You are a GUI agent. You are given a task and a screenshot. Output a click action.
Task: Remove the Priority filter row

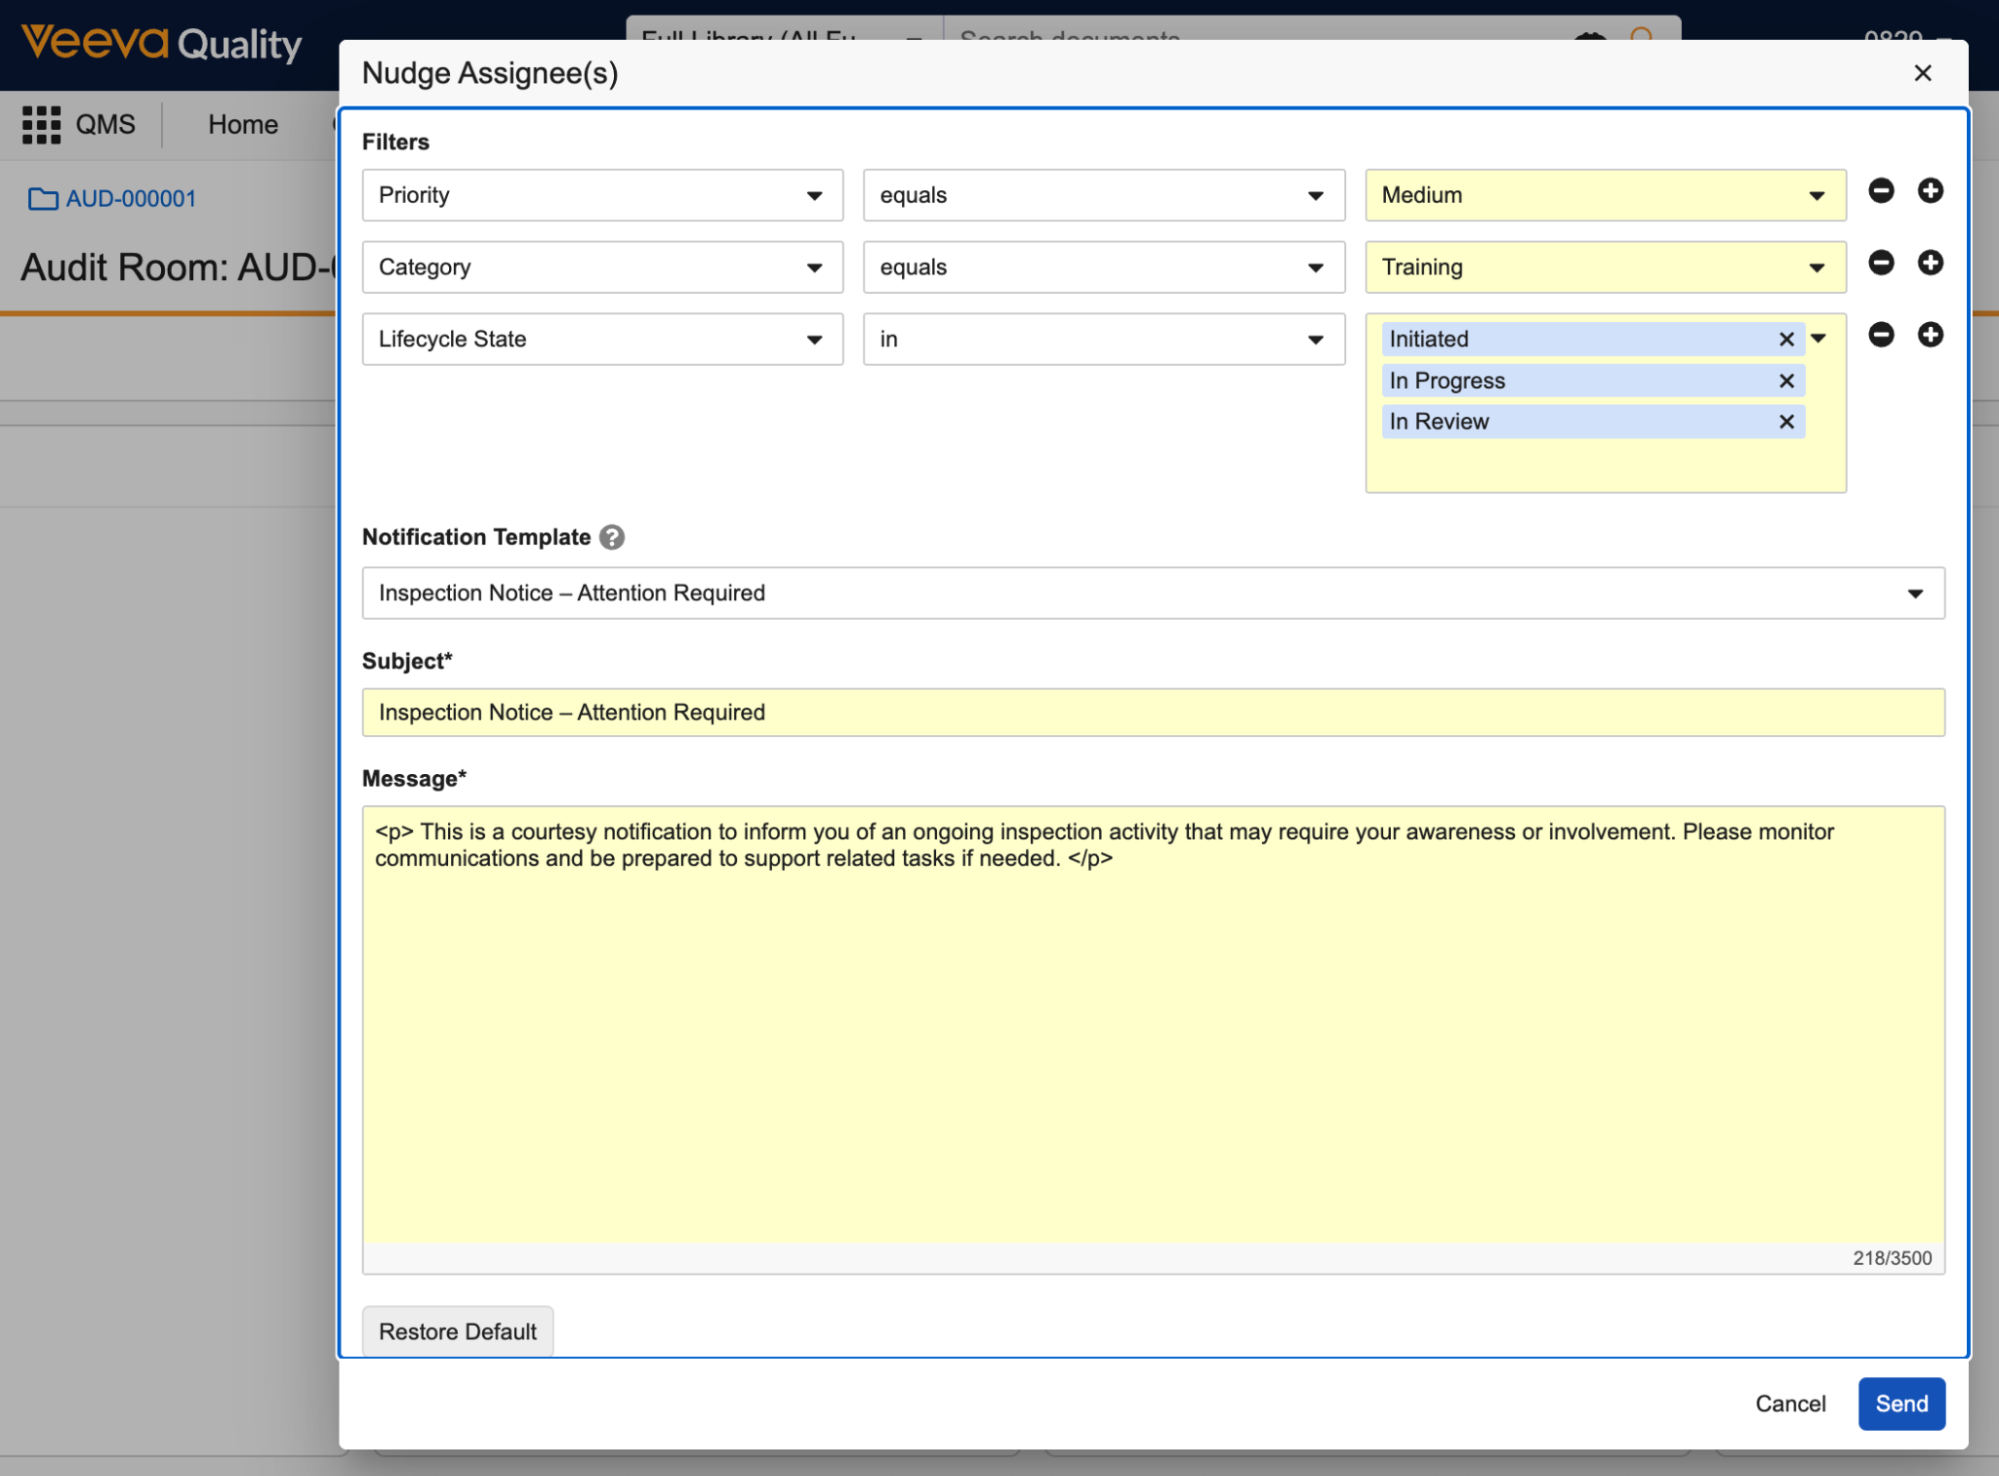[1880, 191]
